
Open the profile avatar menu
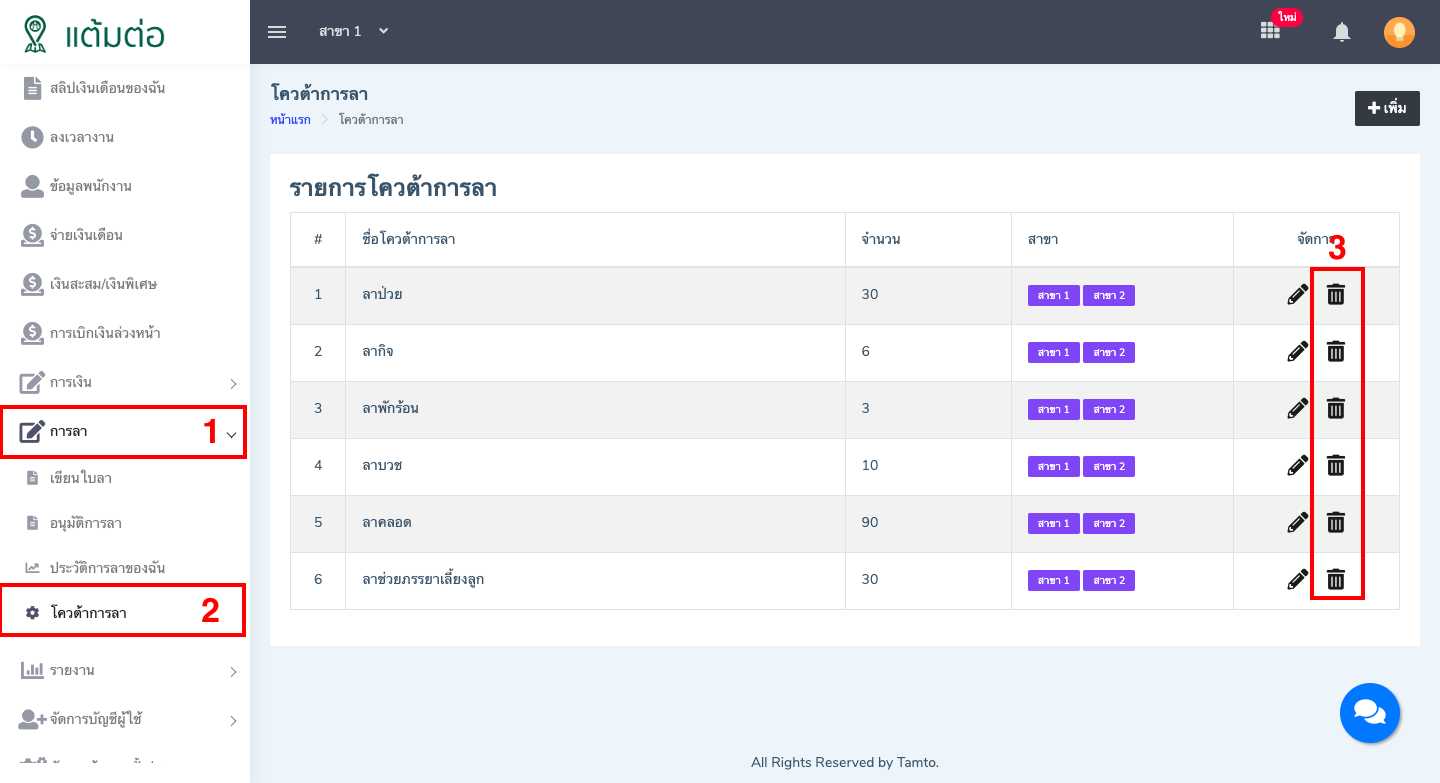[x=1399, y=31]
